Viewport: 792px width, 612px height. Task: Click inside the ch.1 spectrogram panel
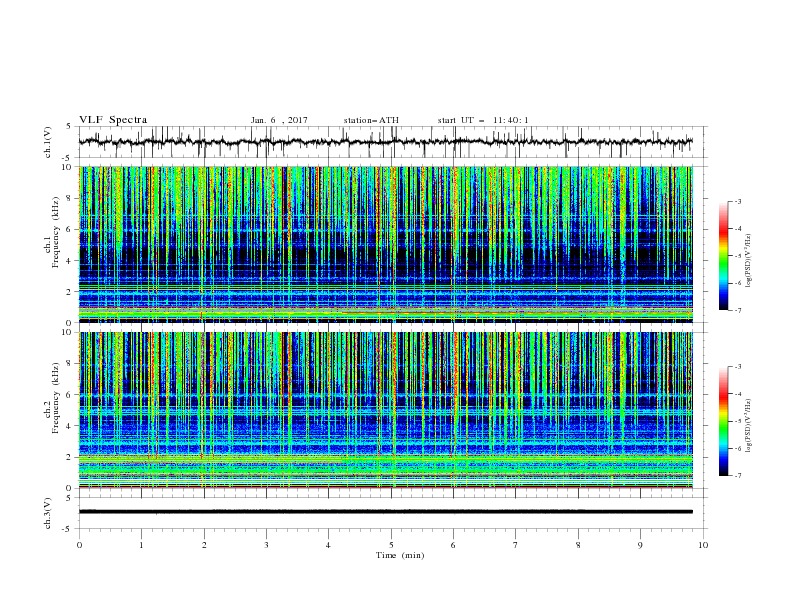(385, 244)
